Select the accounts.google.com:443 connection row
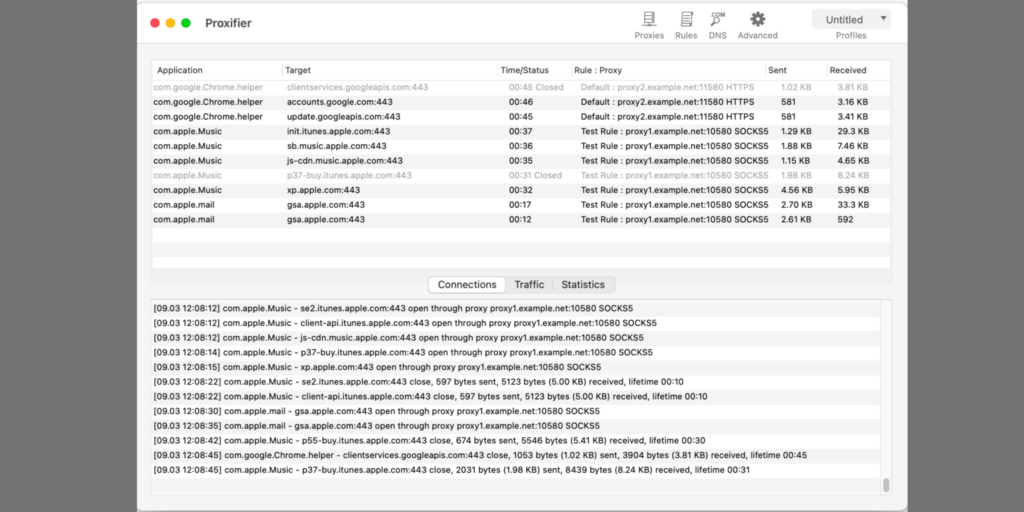The image size is (1024, 512). (521, 102)
